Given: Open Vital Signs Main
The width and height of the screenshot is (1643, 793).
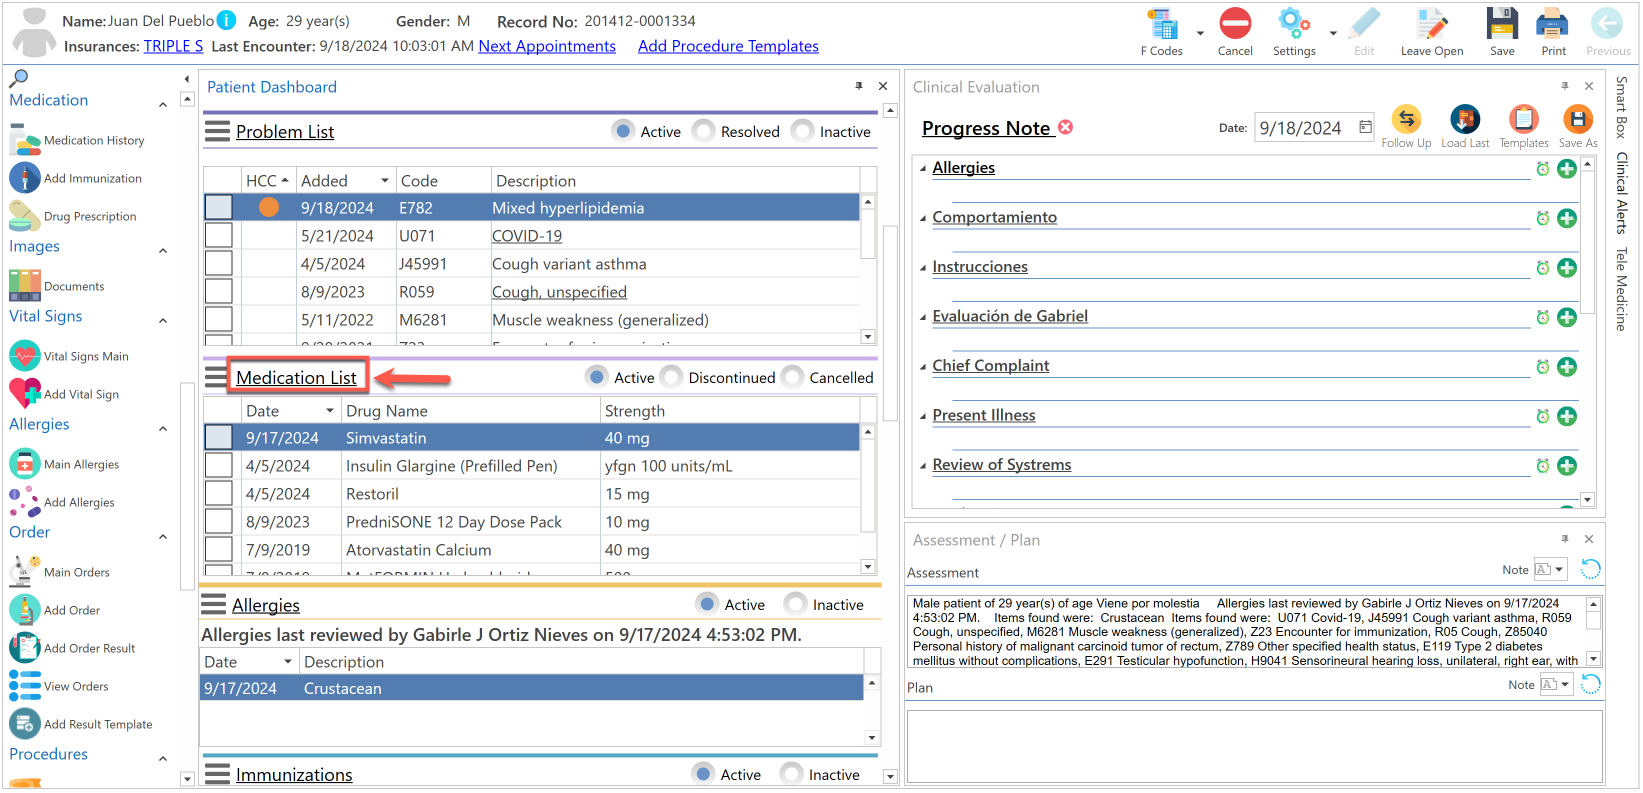Looking at the screenshot, I should 69,356.
